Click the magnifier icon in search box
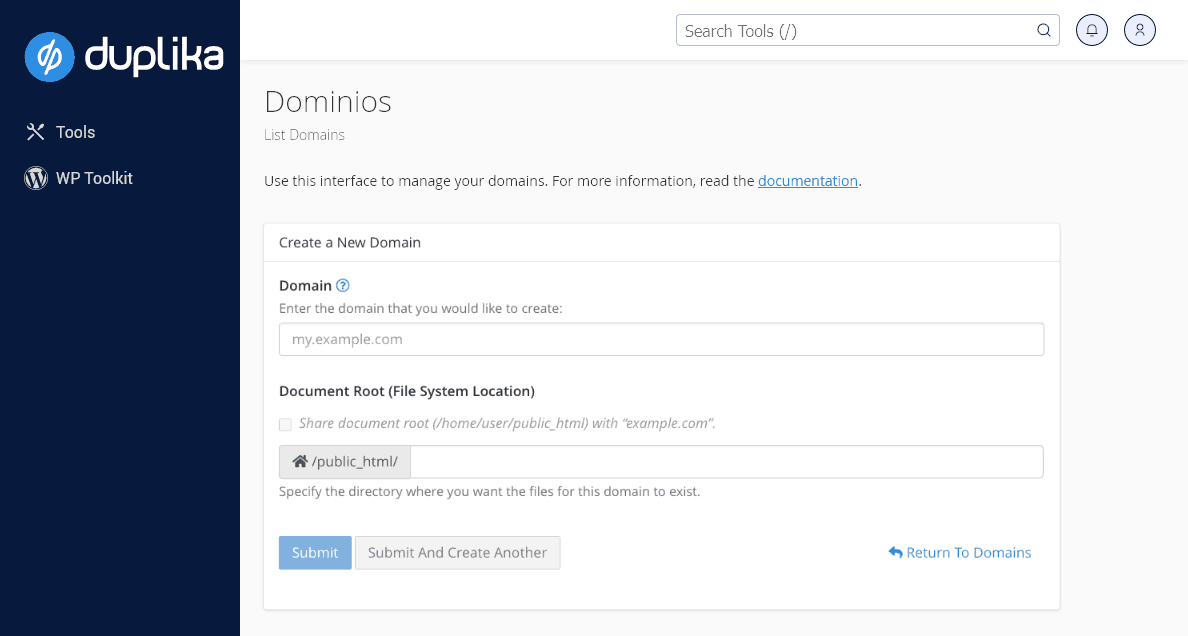The width and height of the screenshot is (1188, 636). click(x=1044, y=31)
